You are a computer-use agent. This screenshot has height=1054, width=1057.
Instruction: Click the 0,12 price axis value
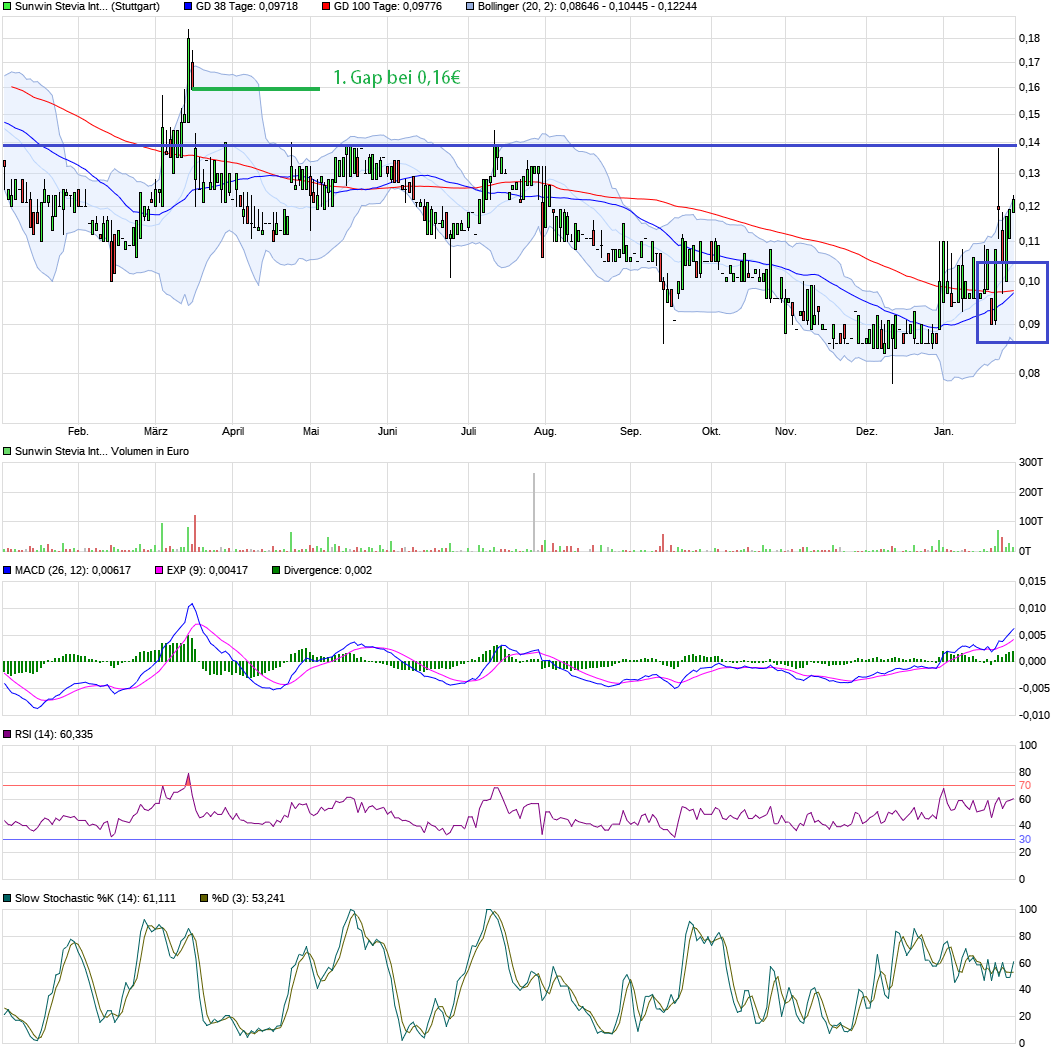click(x=1029, y=206)
